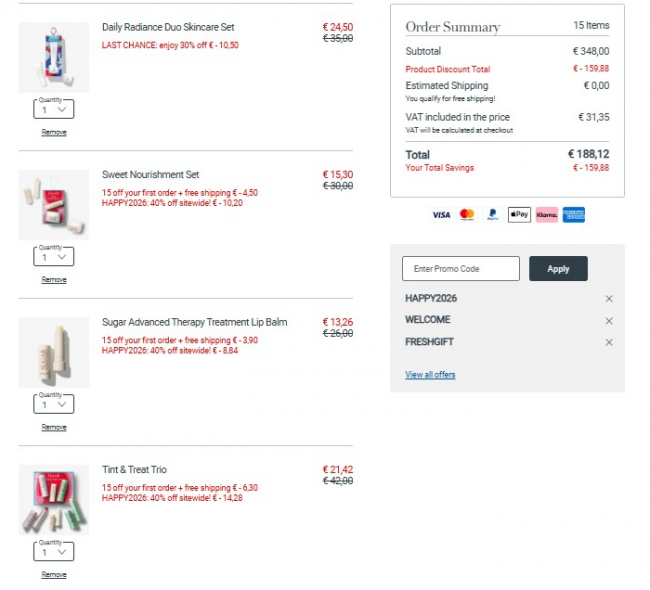The height and width of the screenshot is (590, 650).
Task: Remove Daily Radiance Duo Skincare Set
Action: click(54, 132)
